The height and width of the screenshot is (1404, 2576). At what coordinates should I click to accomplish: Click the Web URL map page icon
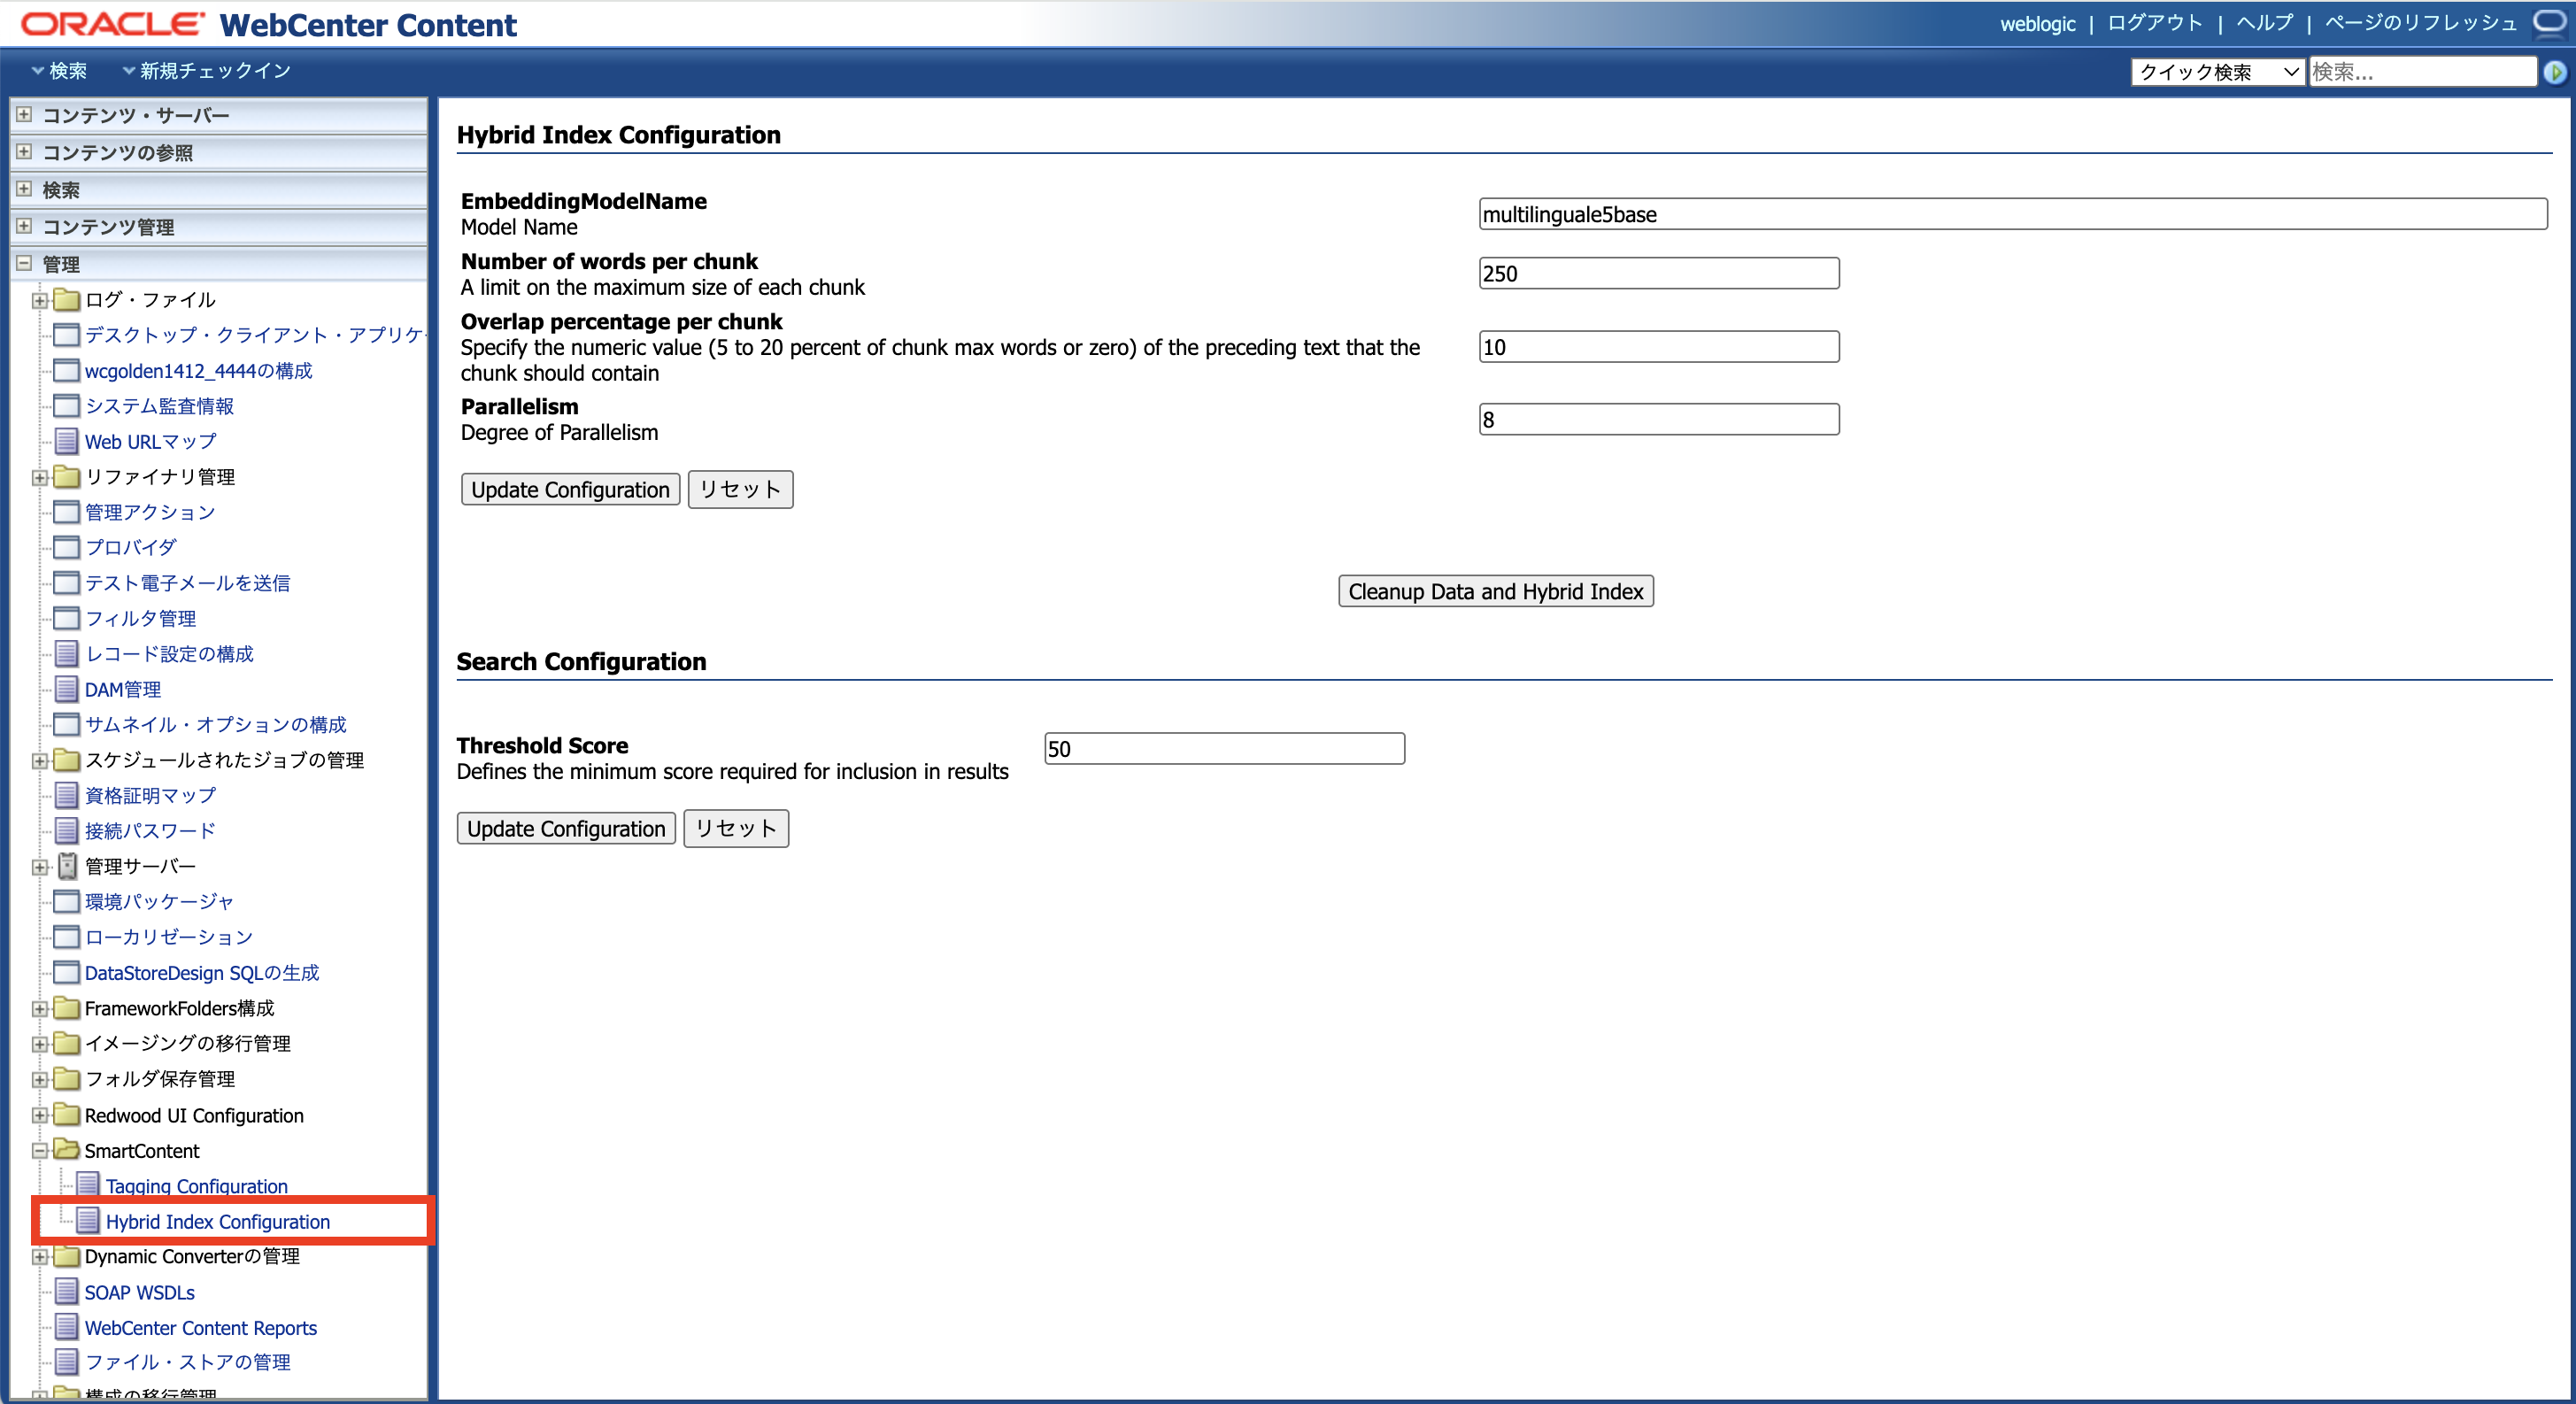point(66,441)
